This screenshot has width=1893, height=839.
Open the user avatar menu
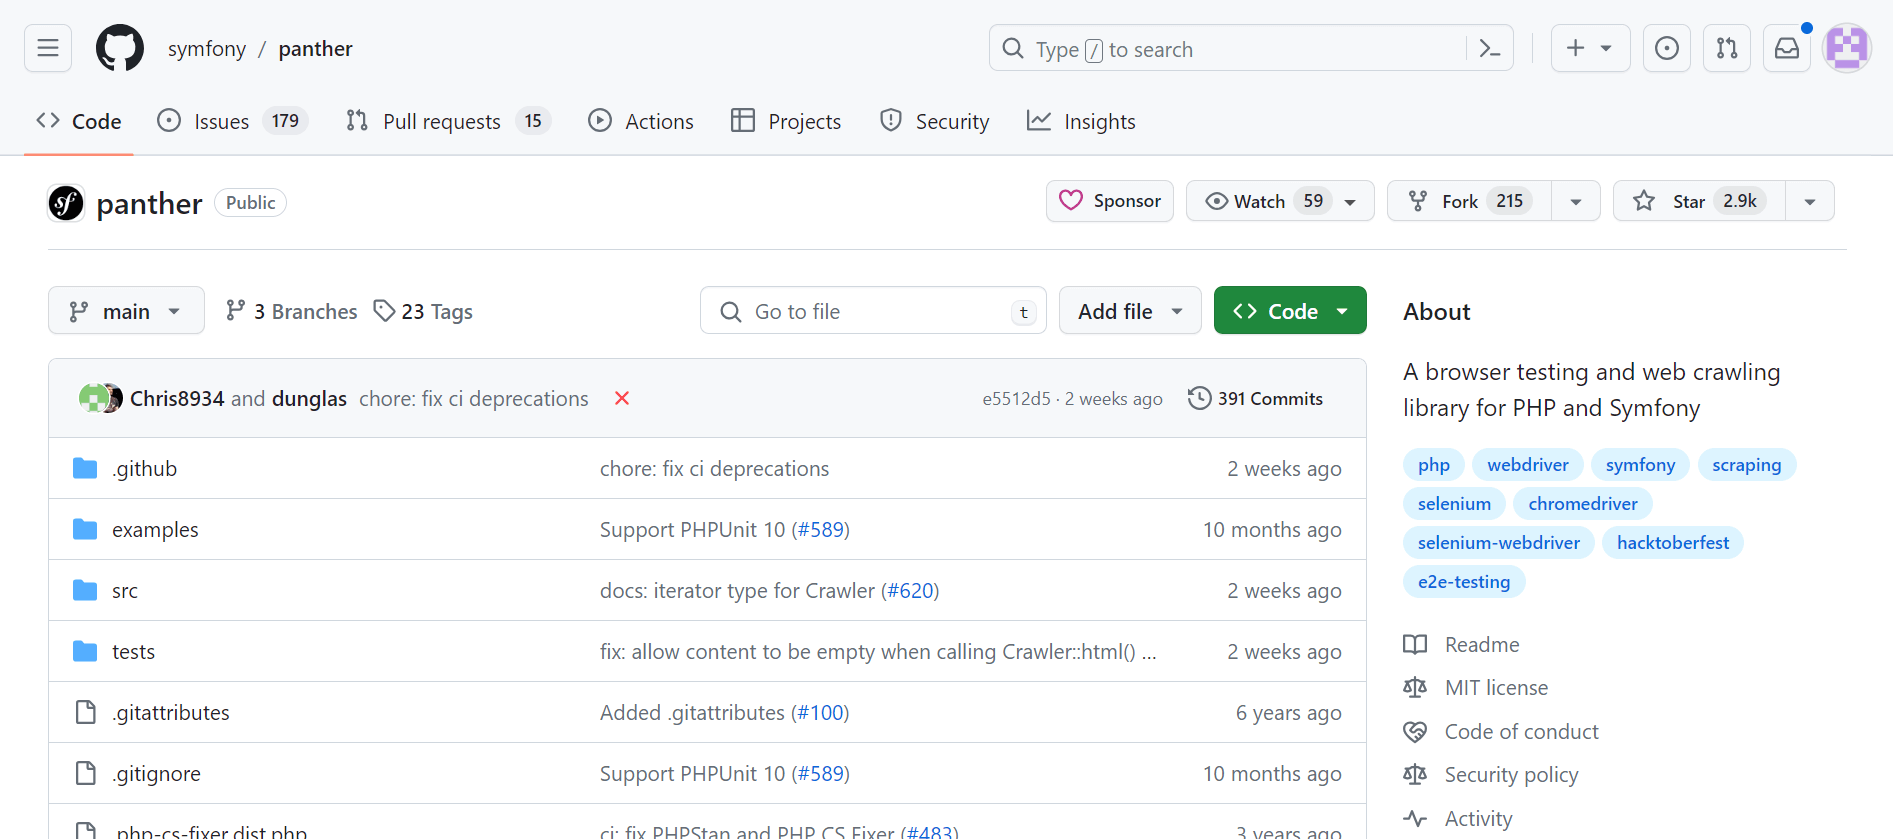pyautogui.click(x=1847, y=48)
